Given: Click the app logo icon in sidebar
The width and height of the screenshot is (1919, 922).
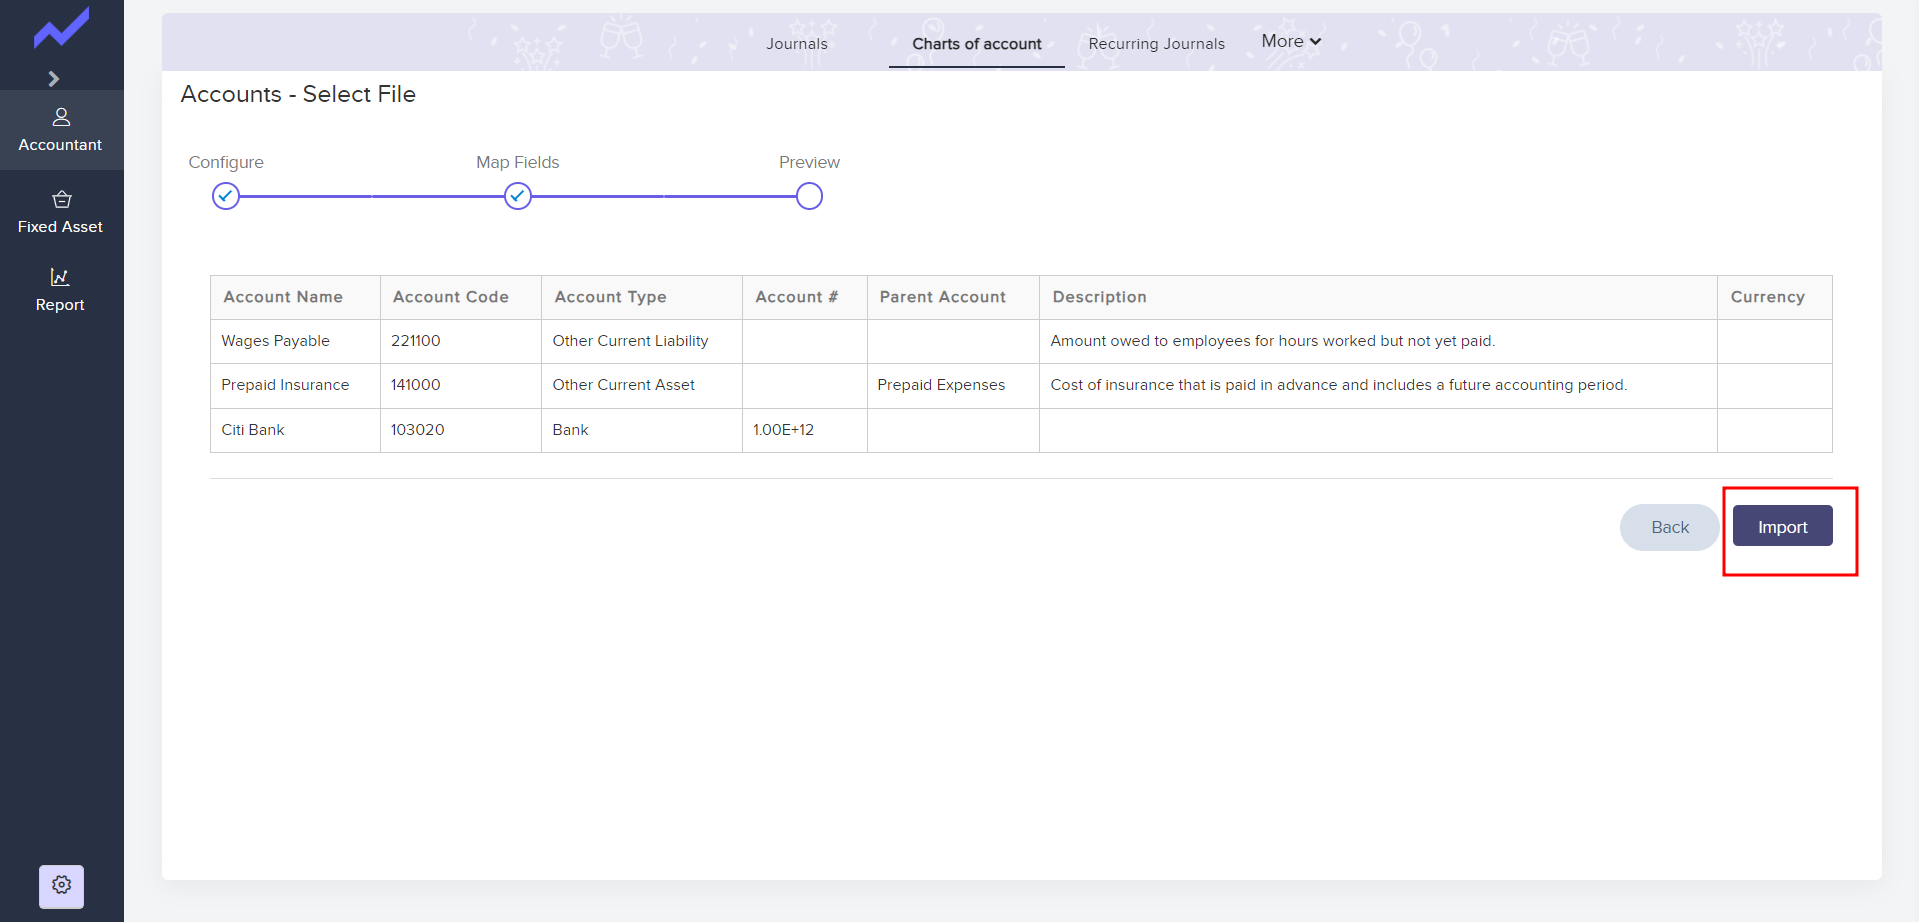Looking at the screenshot, I should coord(61,28).
